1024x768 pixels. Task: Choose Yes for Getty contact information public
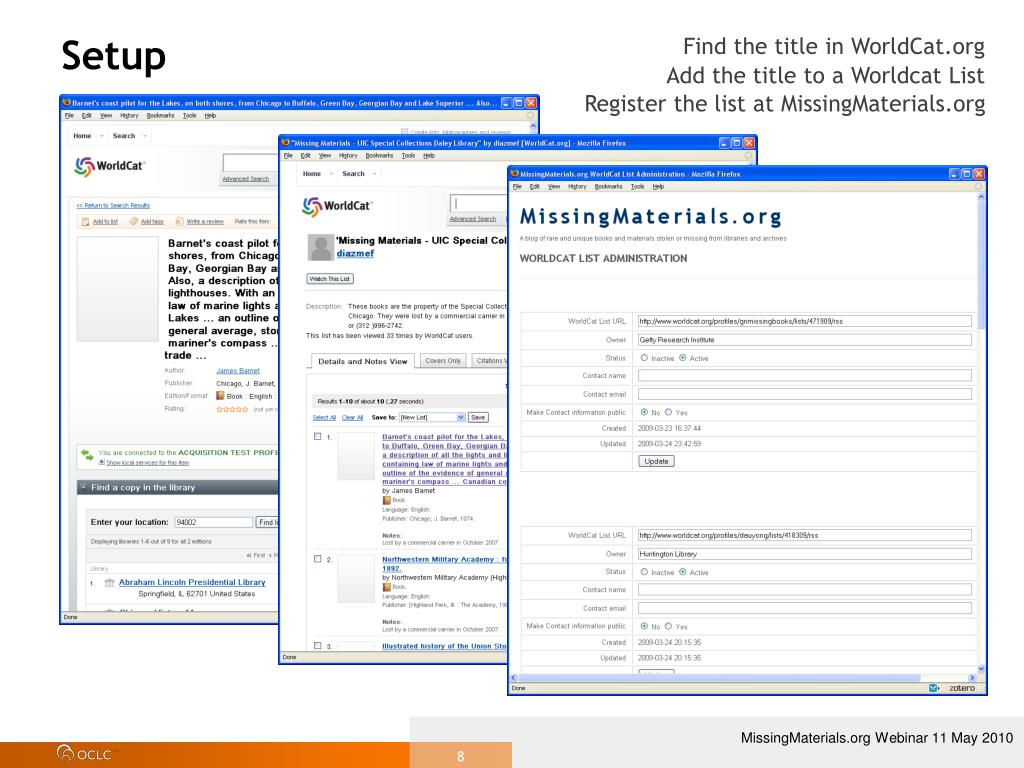[x=668, y=412]
